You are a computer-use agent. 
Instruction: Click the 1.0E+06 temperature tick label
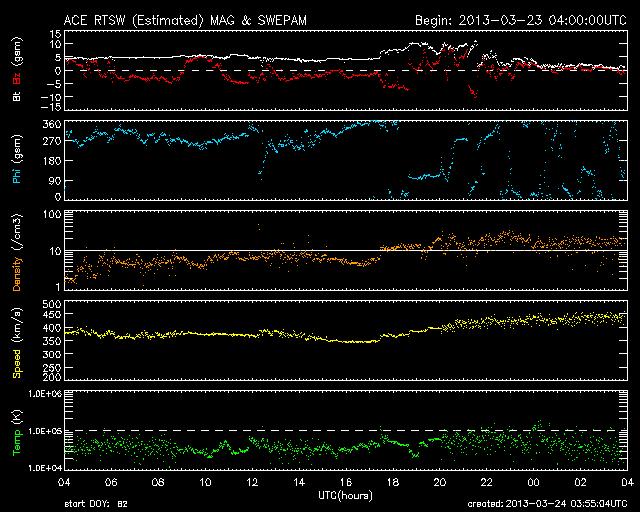pos(38,394)
